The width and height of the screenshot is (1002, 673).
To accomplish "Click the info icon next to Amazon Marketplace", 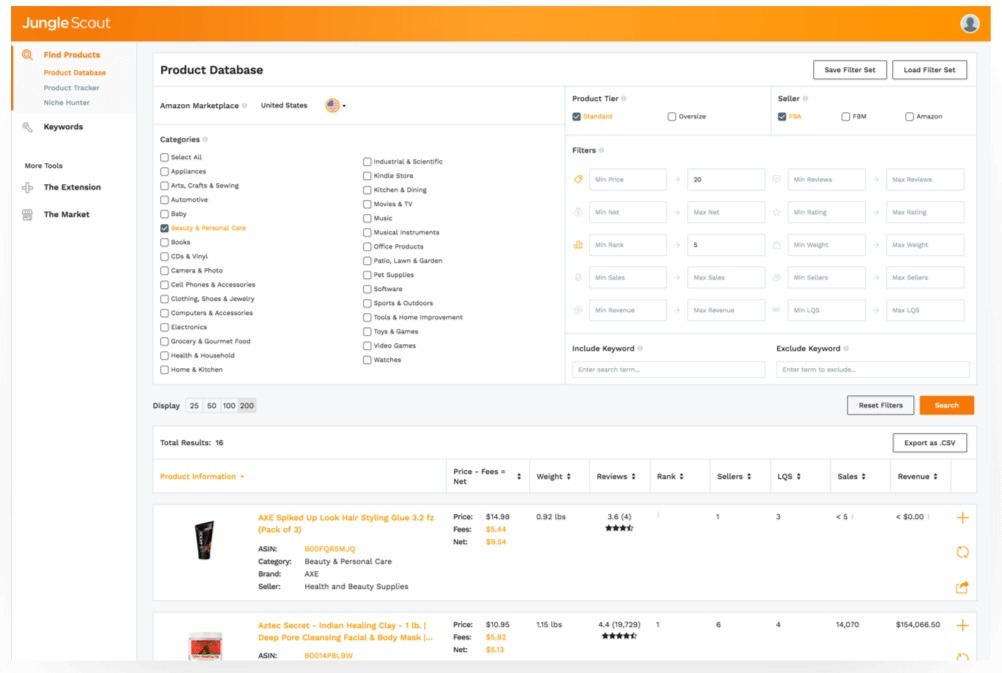I will (245, 105).
